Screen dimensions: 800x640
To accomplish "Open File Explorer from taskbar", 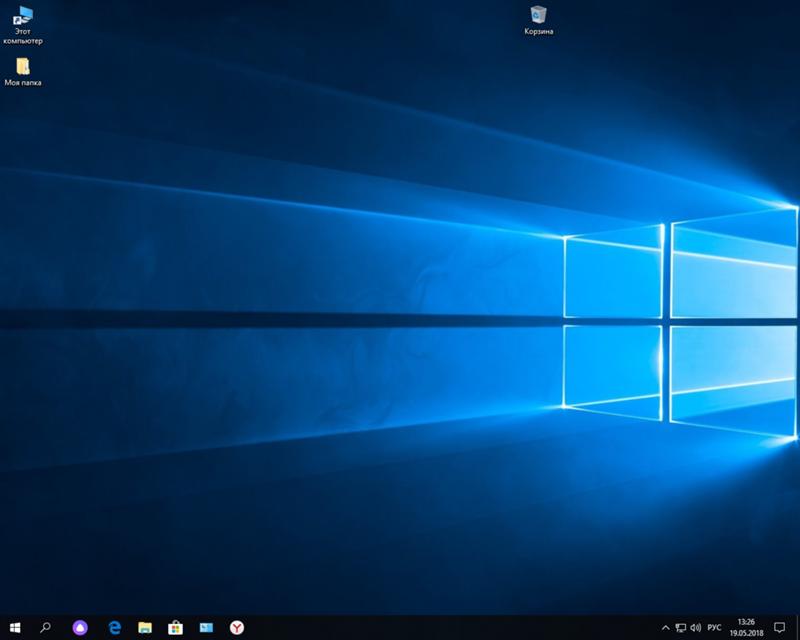I will pos(145,628).
